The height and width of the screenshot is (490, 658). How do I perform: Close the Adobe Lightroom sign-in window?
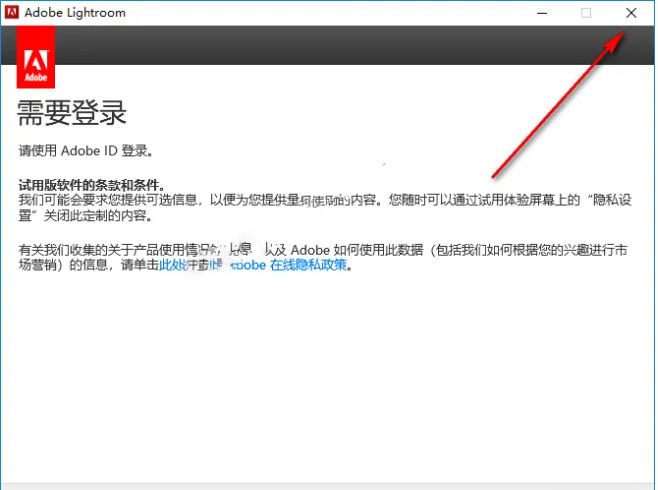pos(630,13)
